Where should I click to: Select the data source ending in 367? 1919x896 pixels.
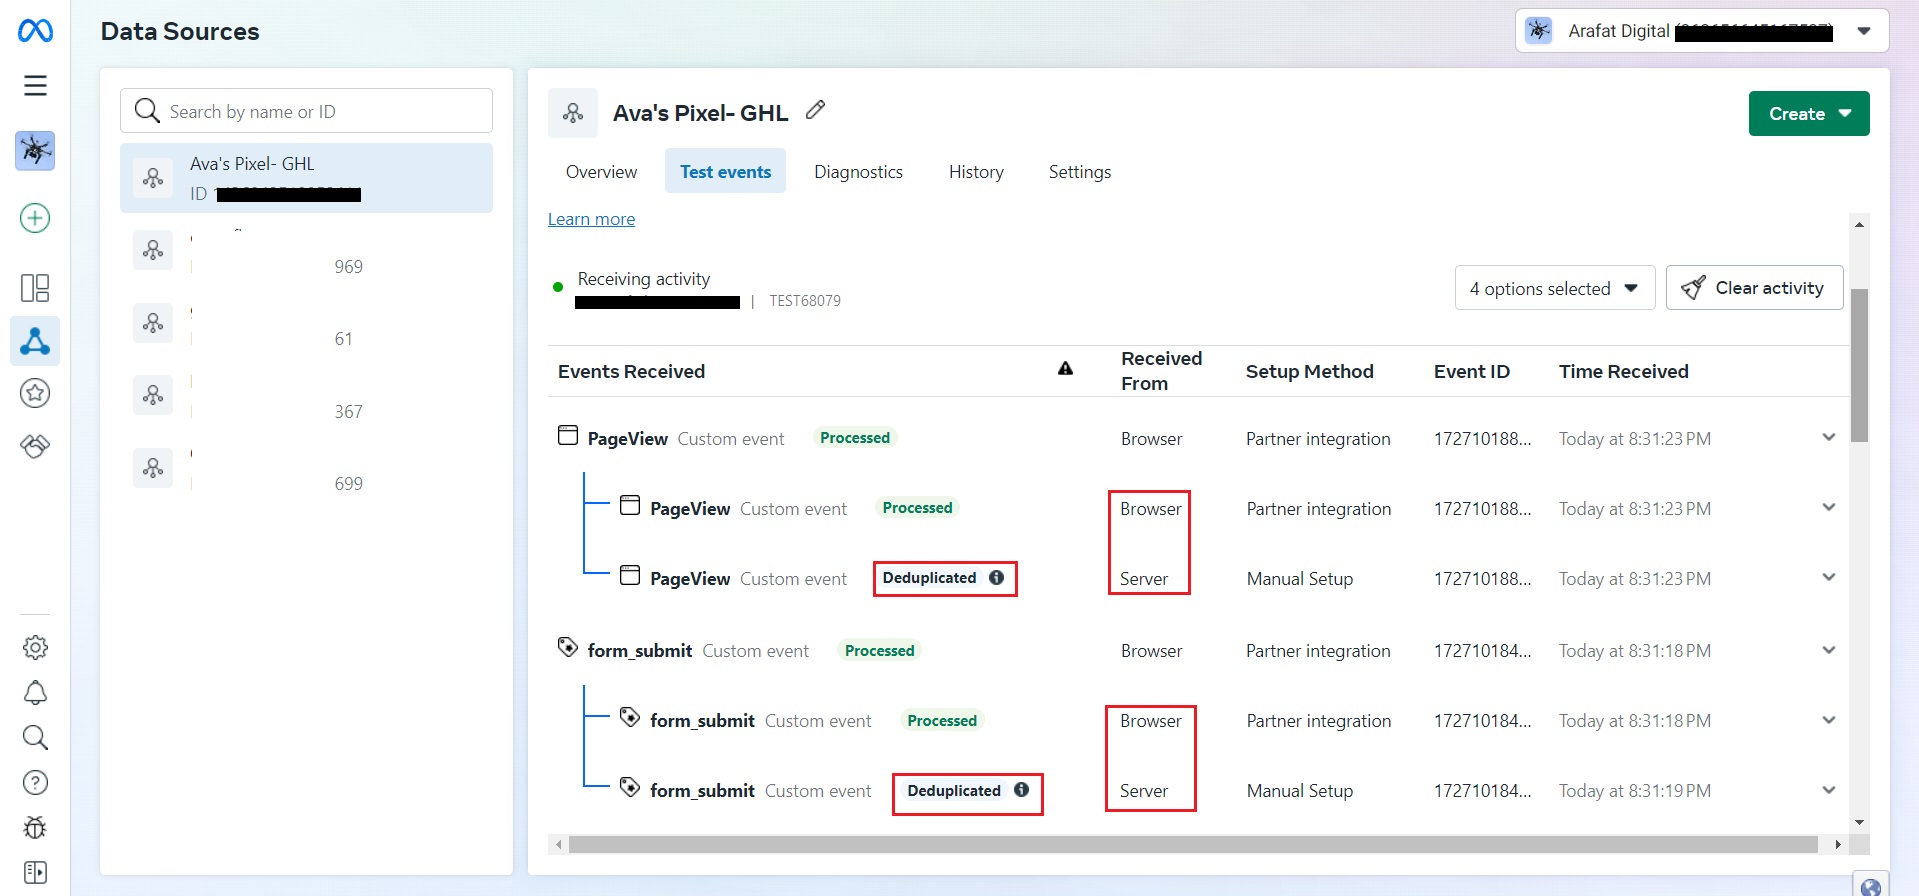(x=306, y=395)
